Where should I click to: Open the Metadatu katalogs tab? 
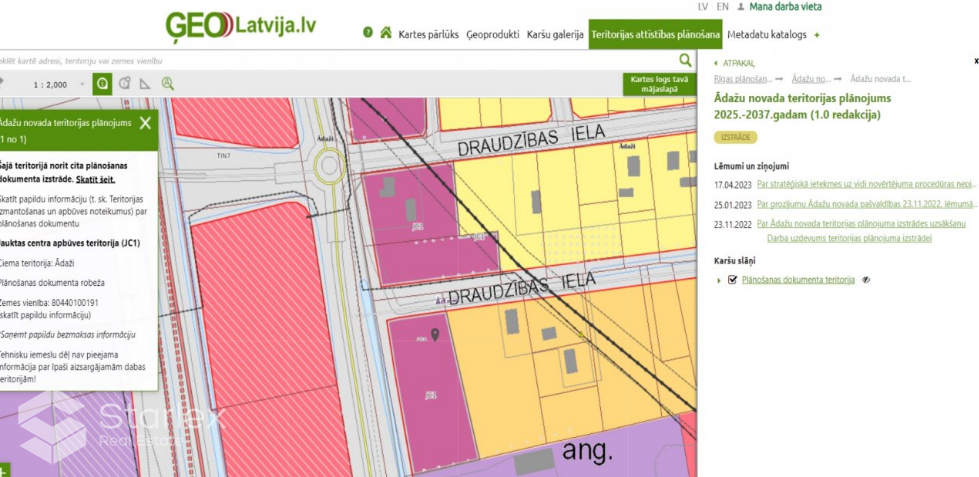766,34
